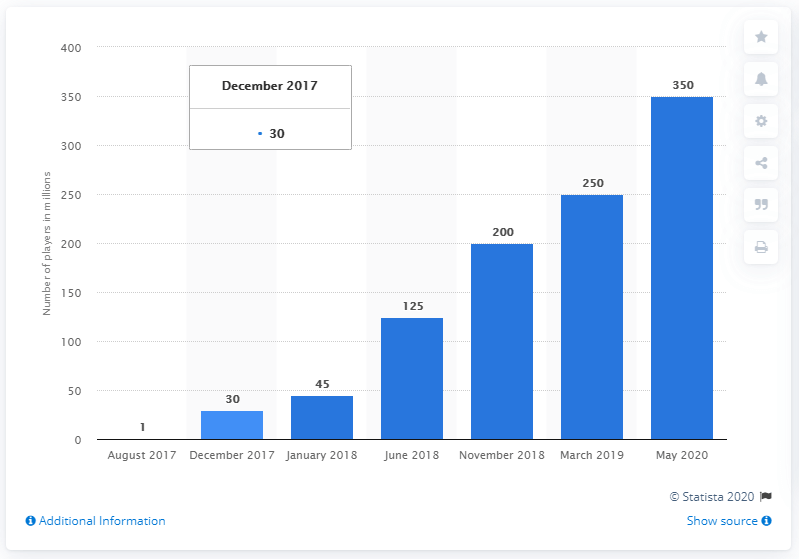
Task: Select the June 2018 bar
Action: [x=412, y=379]
